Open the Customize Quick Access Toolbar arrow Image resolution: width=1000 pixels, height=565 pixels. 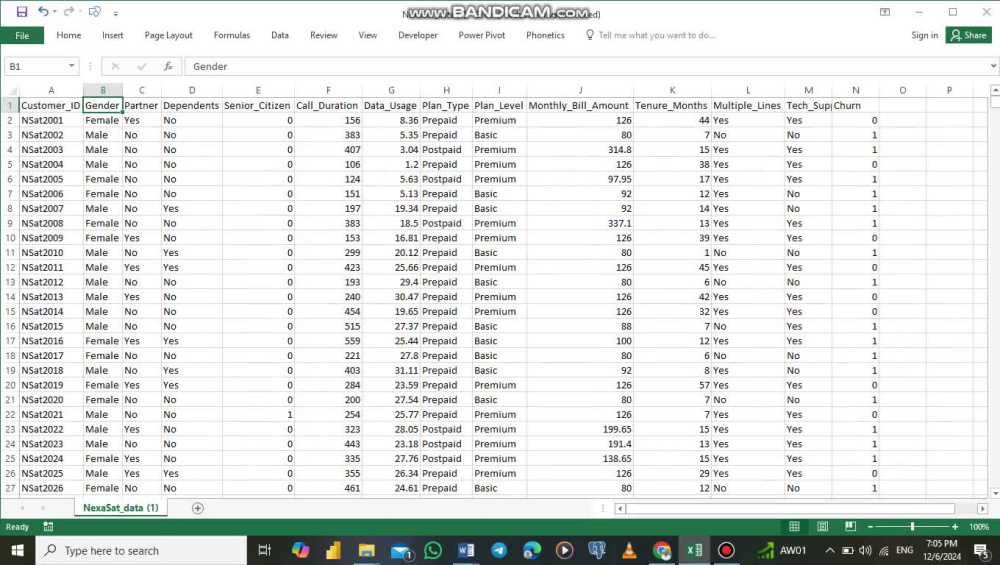click(x=115, y=13)
